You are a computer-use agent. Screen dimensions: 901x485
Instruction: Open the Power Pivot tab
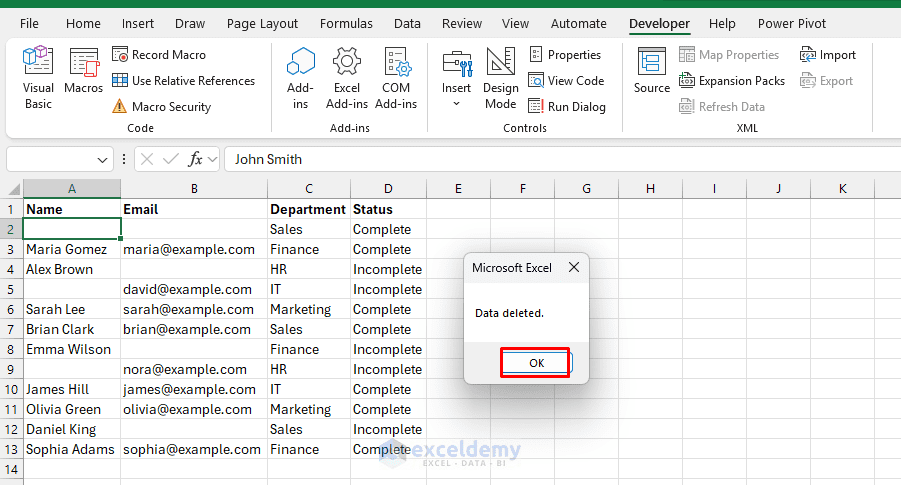tap(791, 24)
